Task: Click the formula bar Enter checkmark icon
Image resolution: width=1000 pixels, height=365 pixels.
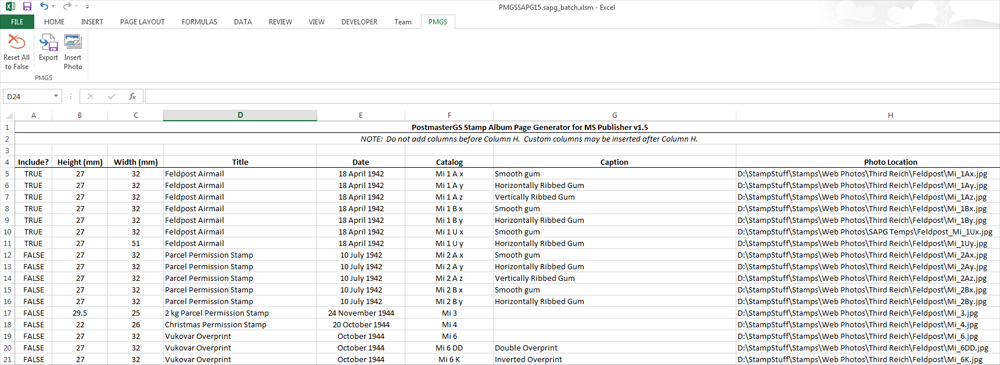Action: click(112, 96)
